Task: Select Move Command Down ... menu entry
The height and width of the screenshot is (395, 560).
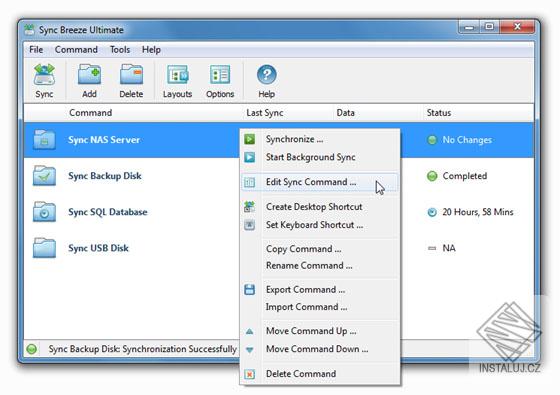Action: click(320, 349)
